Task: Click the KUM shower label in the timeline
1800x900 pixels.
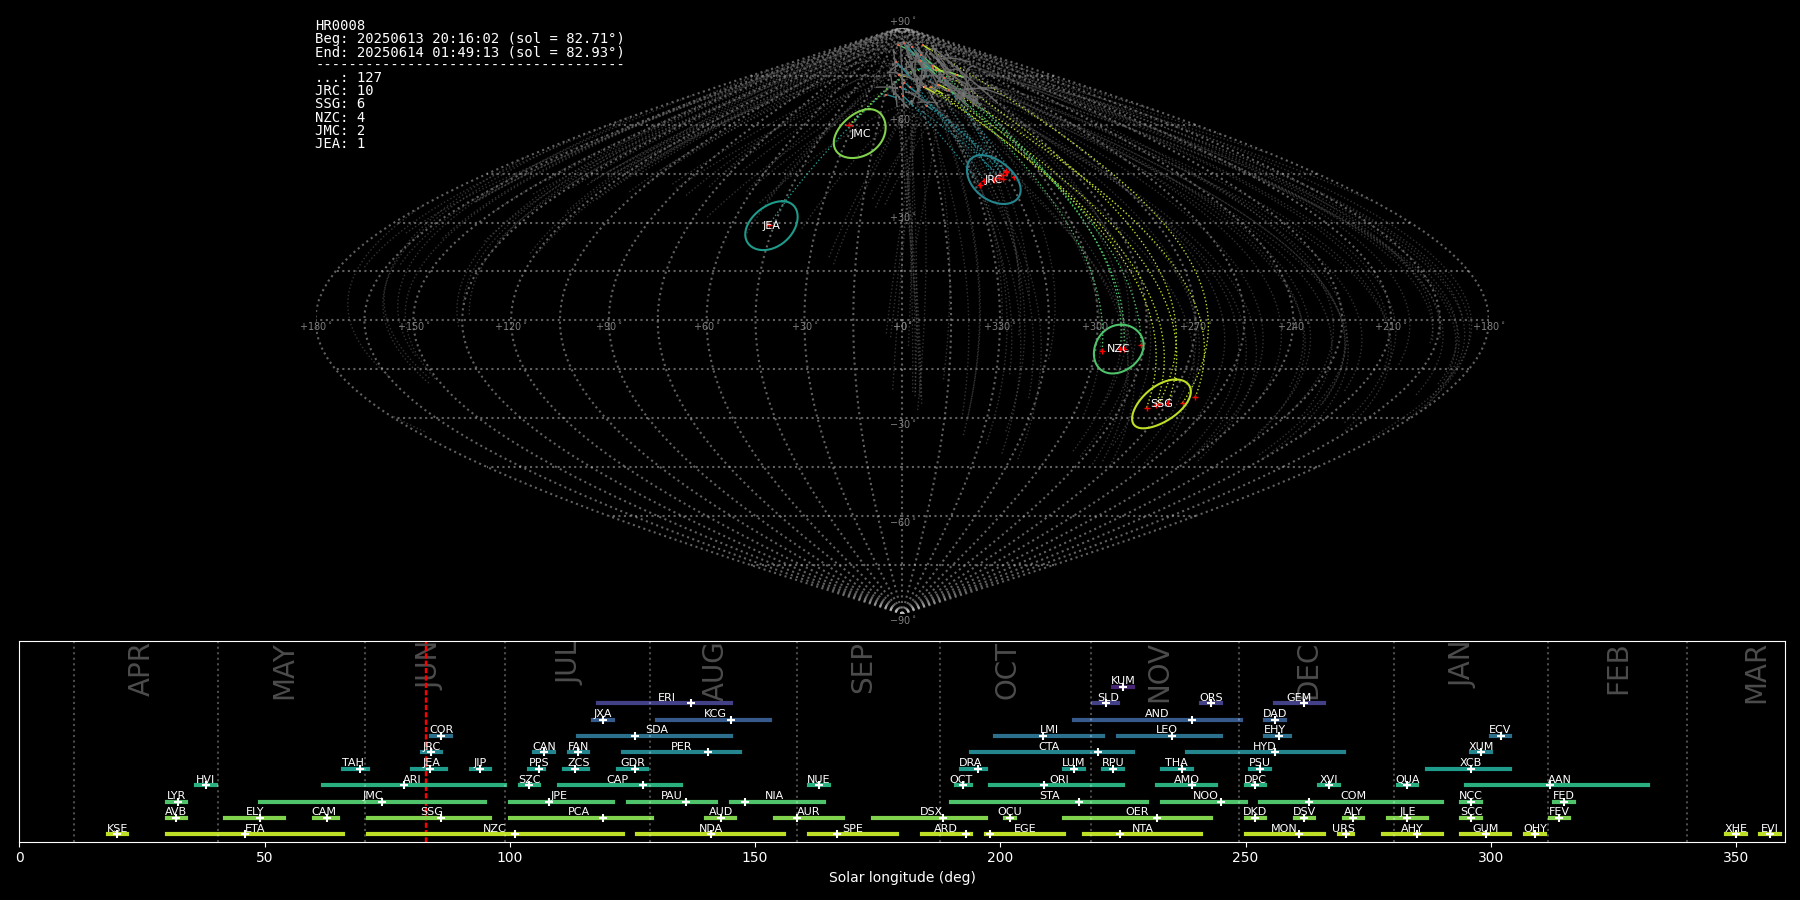Action: [1123, 681]
